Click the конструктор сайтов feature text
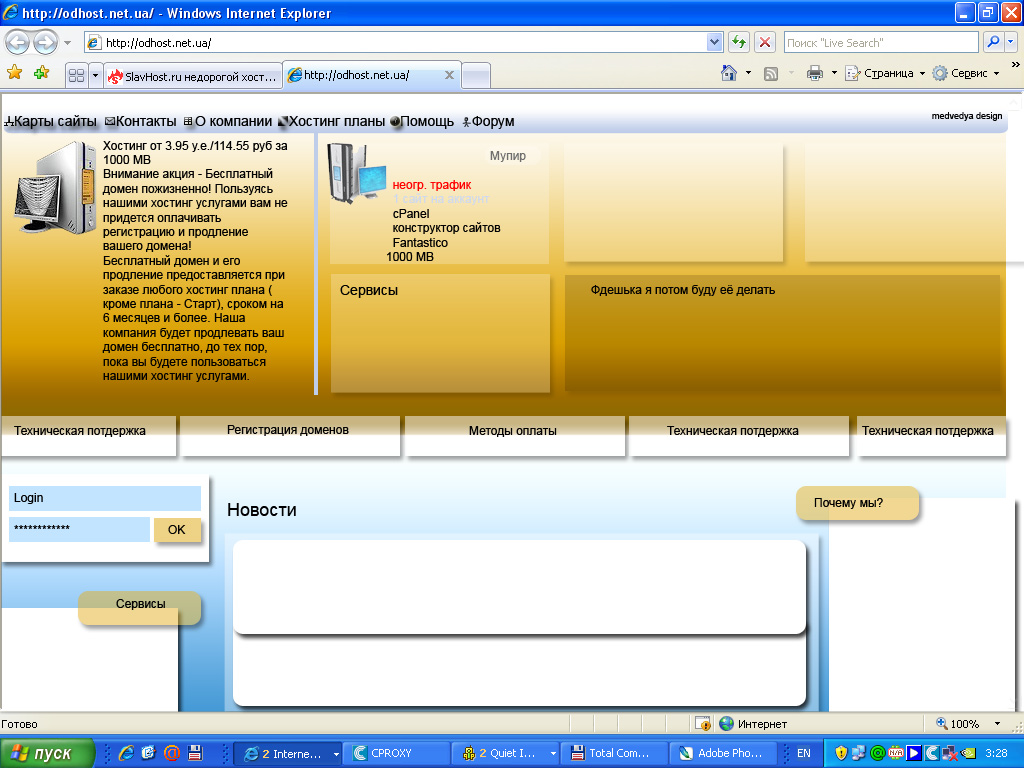Viewport: 1024px width, 768px height. (446, 228)
